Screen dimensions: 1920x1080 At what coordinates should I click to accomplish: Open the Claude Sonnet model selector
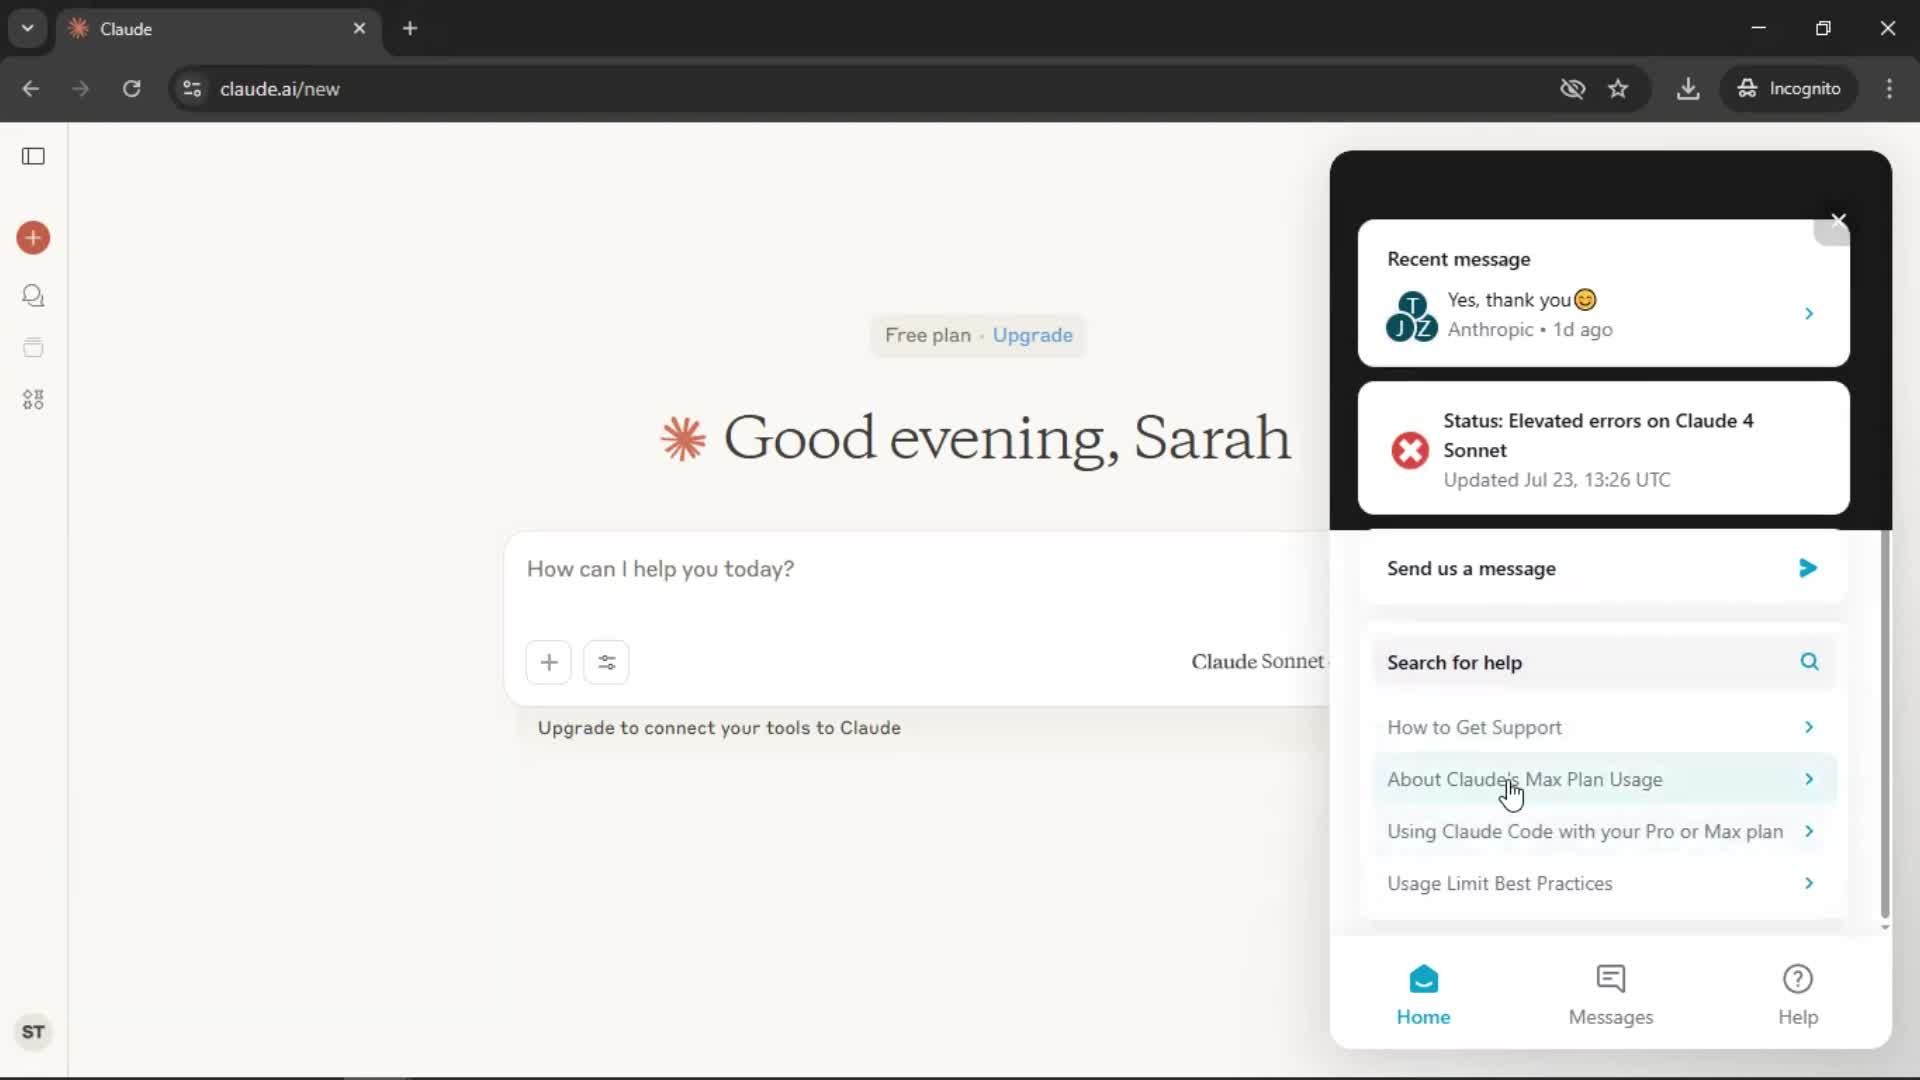(1257, 661)
